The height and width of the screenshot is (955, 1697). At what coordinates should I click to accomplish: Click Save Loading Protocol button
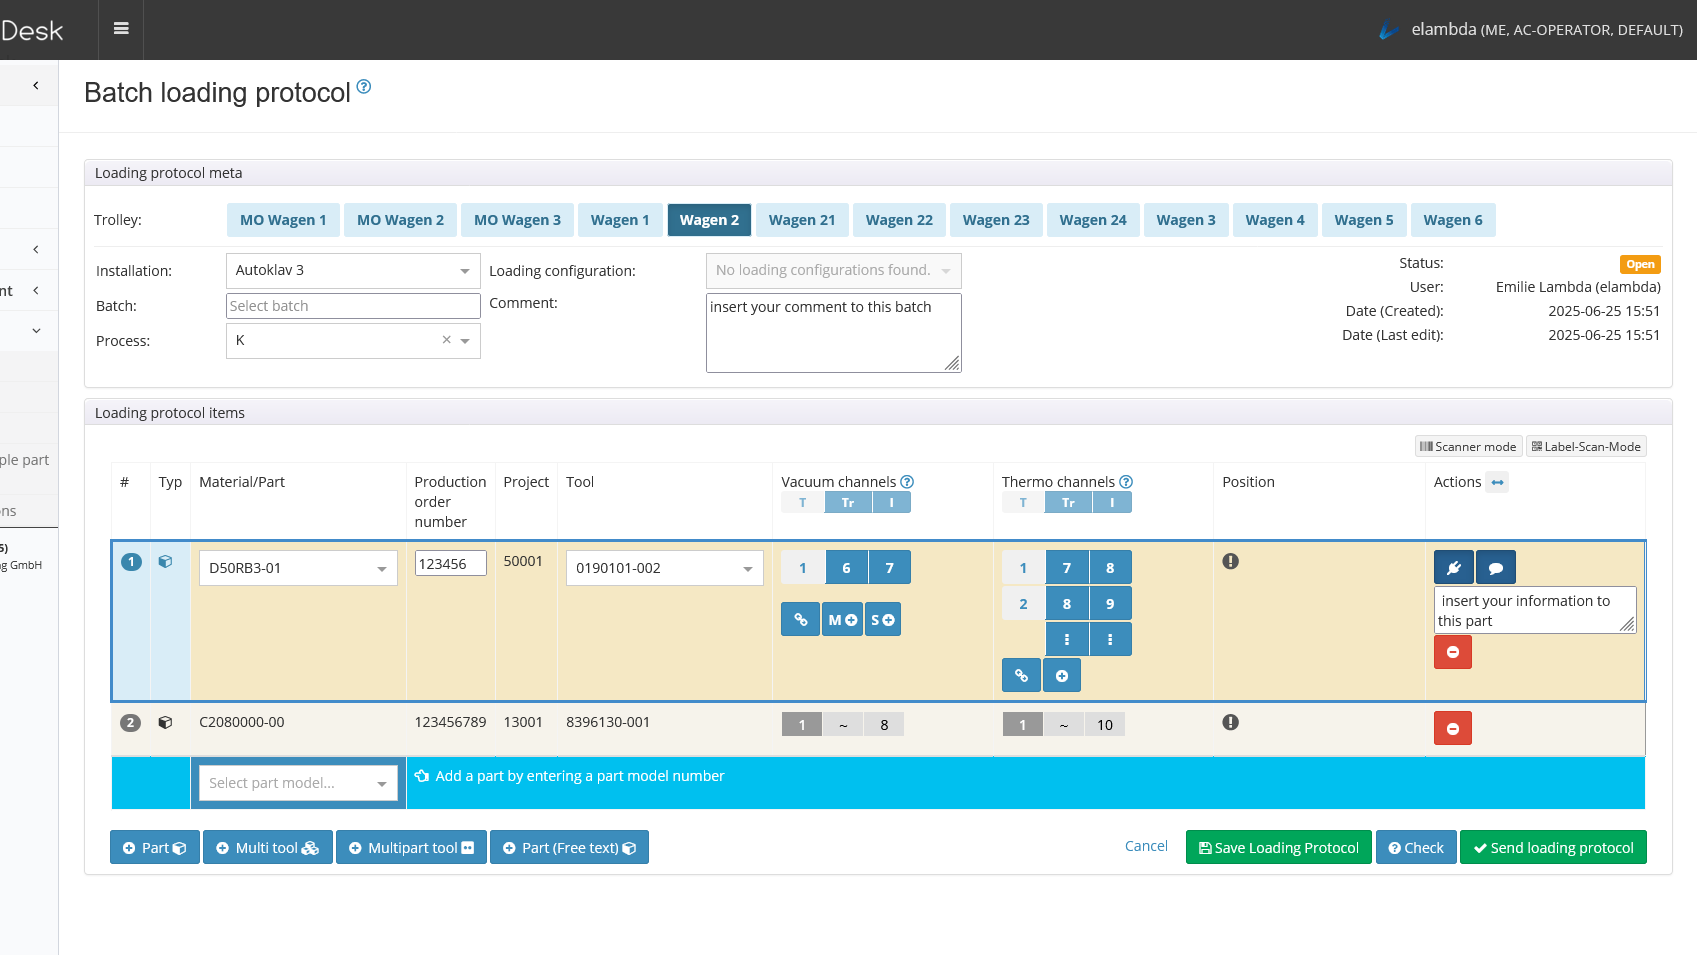pyautogui.click(x=1278, y=848)
